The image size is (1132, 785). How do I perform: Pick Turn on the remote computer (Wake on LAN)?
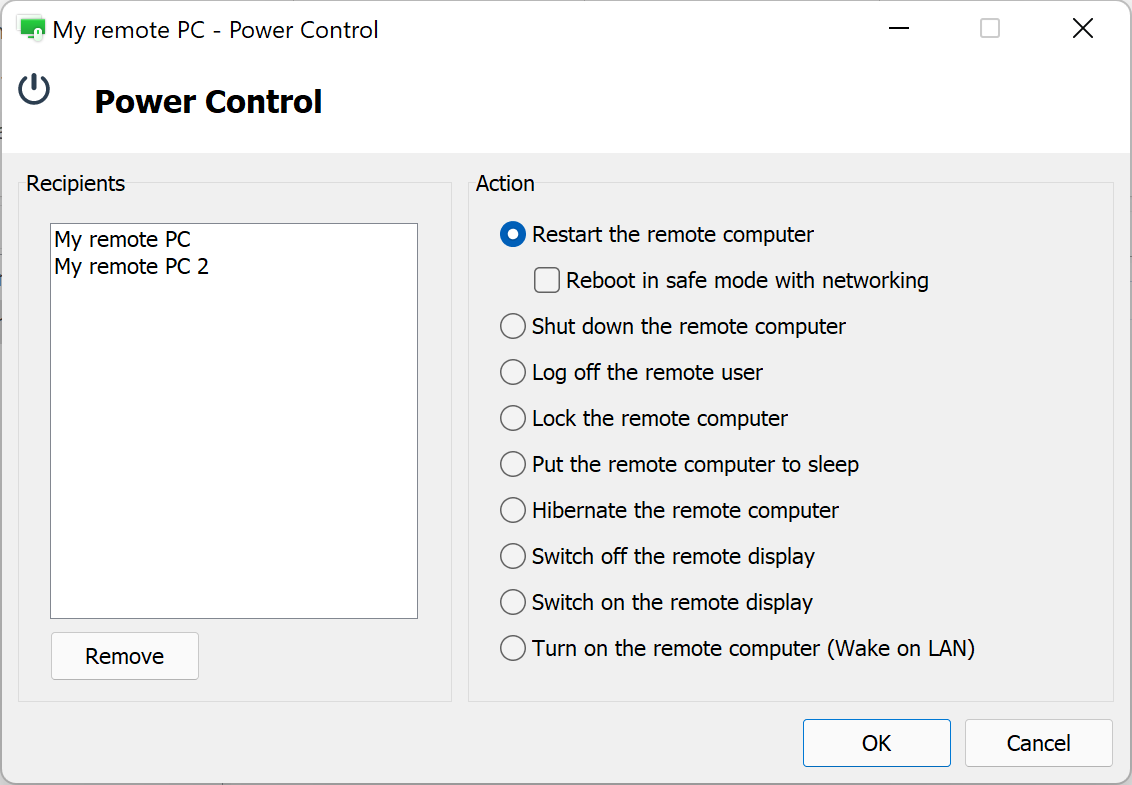[x=513, y=649]
